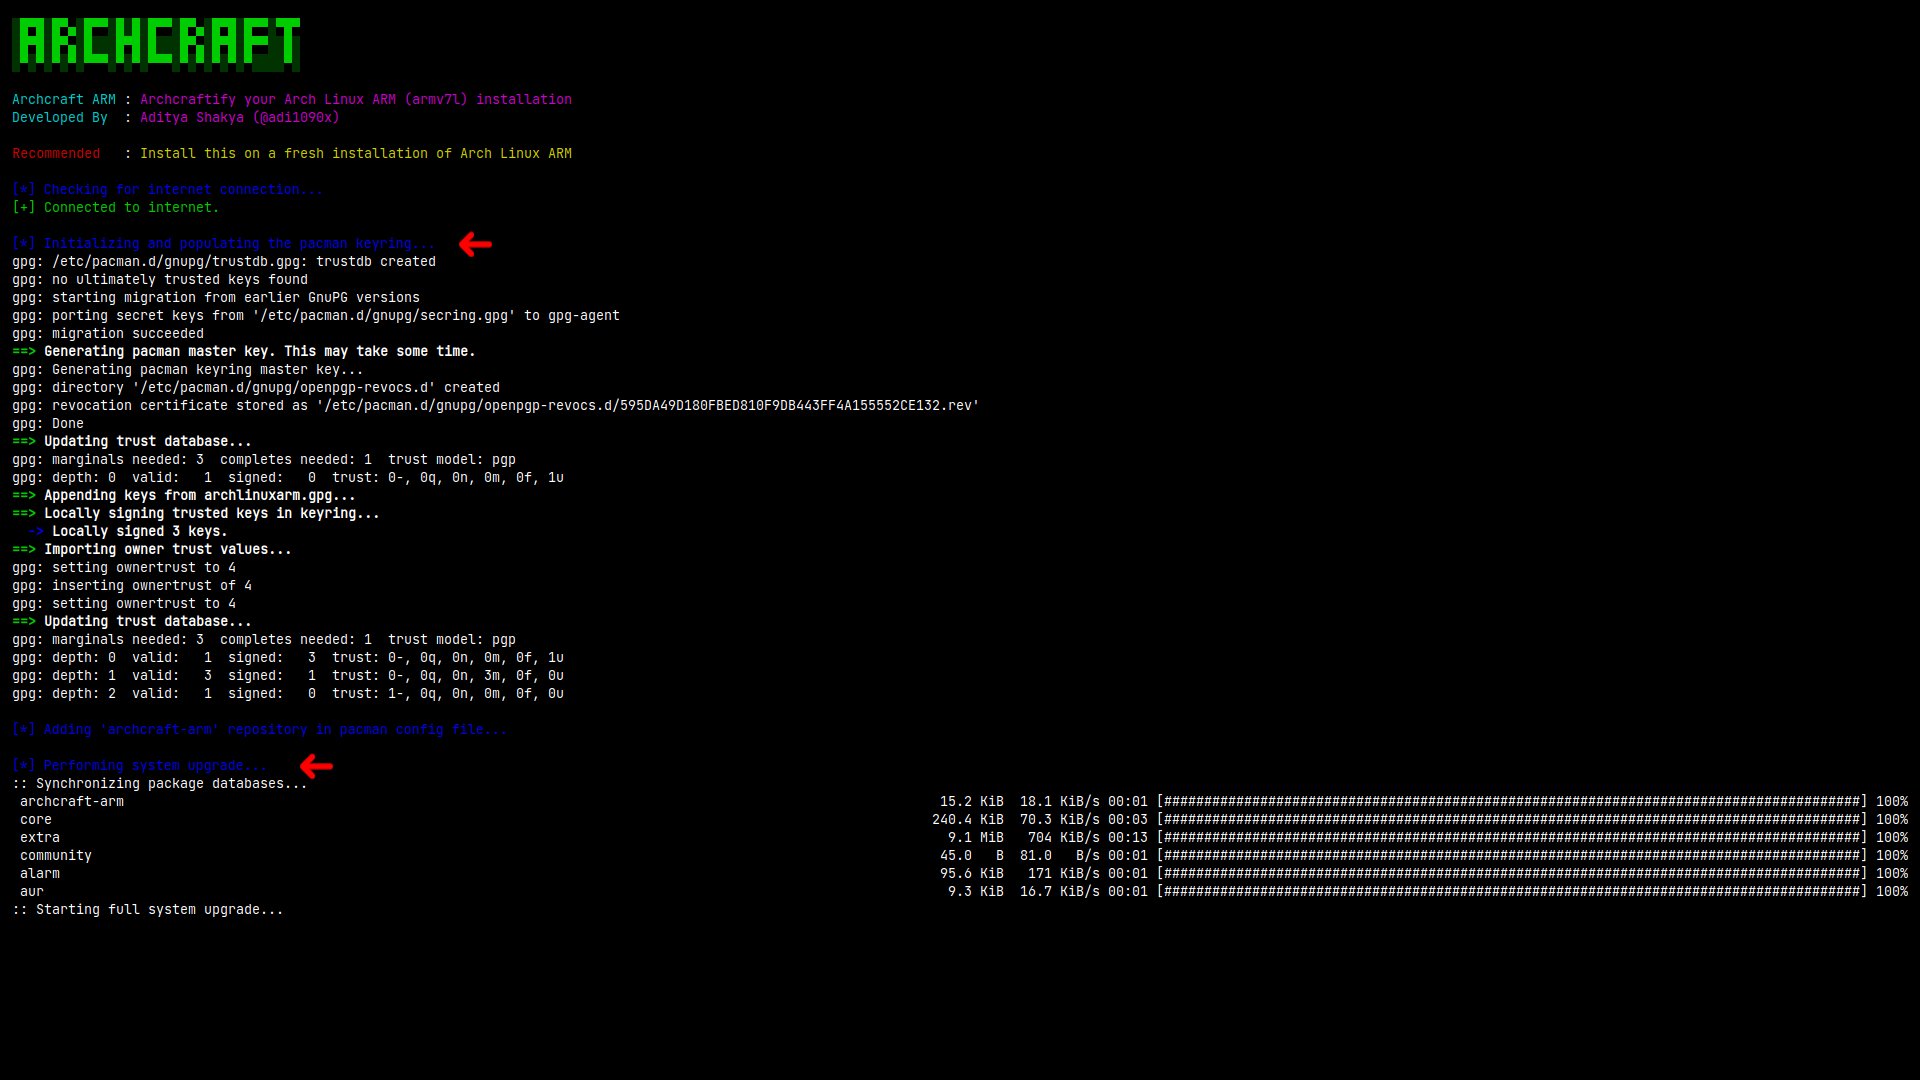Image resolution: width=1920 pixels, height=1080 pixels.
Task: Click the arrow before 'Appending keys from archlinuxarm.gpg'
Action: tap(24, 496)
